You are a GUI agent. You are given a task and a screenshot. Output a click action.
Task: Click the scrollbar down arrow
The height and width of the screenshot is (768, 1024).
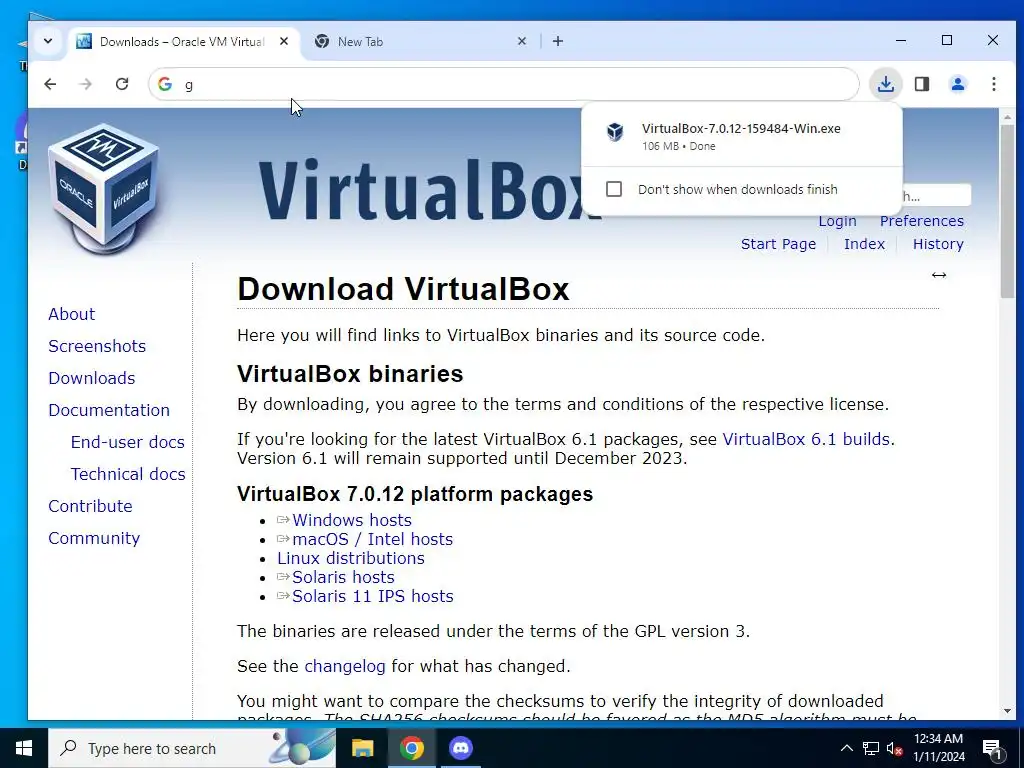point(1007,711)
